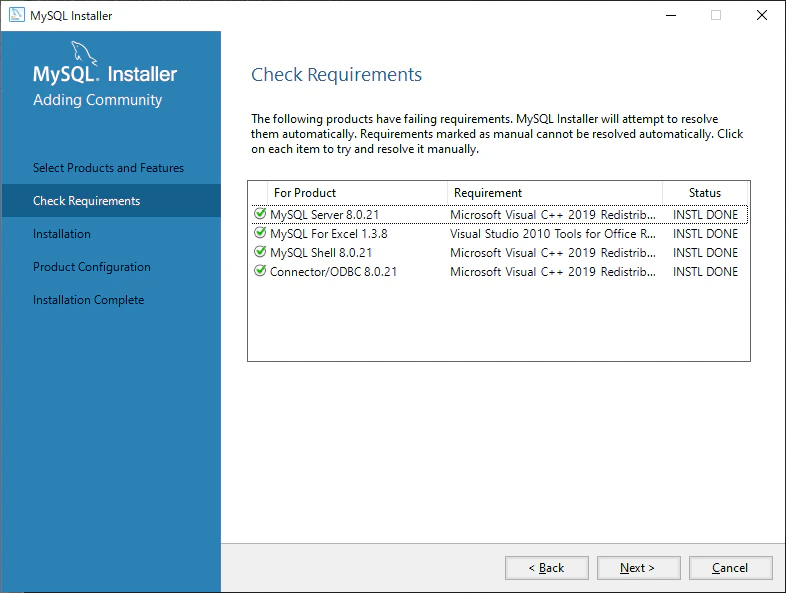Select the MySQL Server 8.0.21 row

(500, 215)
